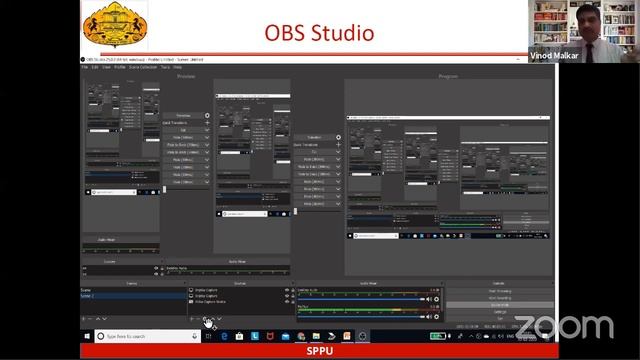Mute Mic/Aux in the mixer

[x=429, y=316]
